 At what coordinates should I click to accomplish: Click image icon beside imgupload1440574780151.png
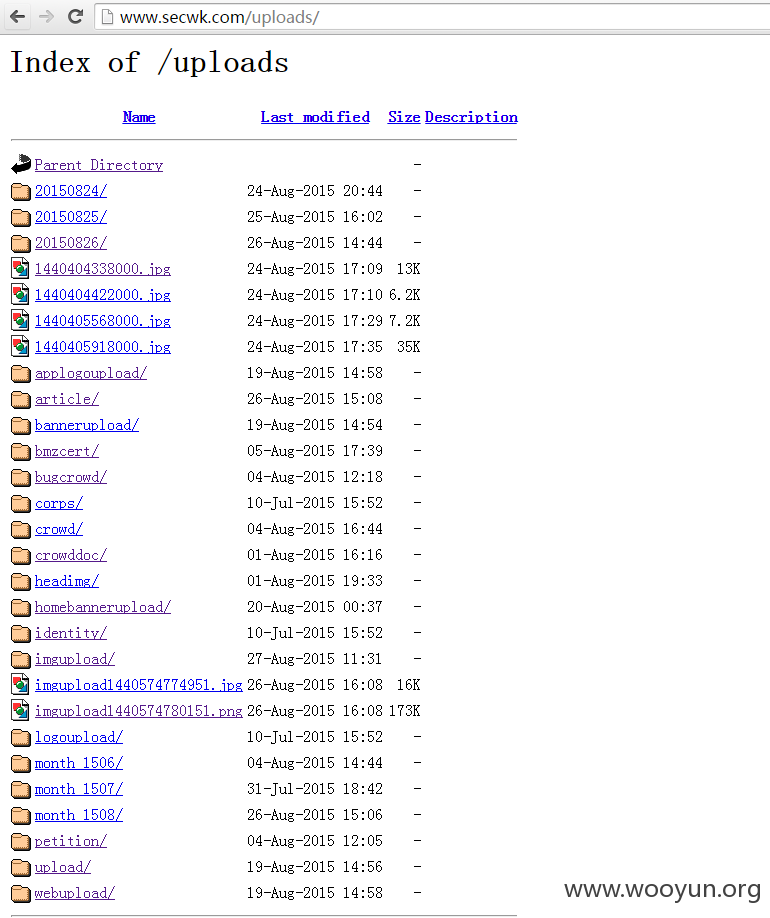click(x=20, y=711)
